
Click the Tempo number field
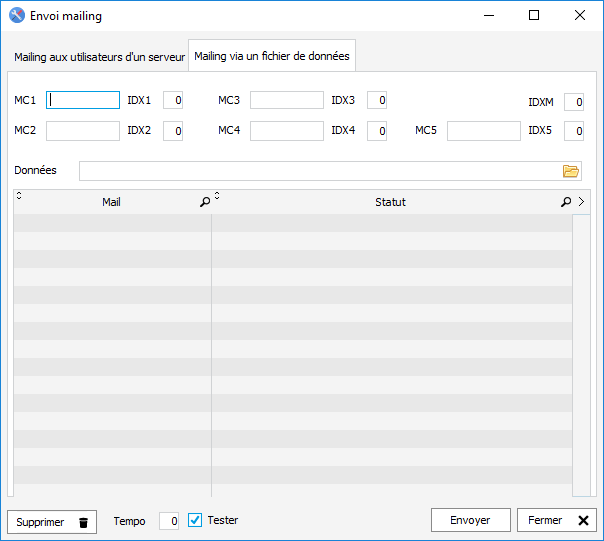[169, 520]
